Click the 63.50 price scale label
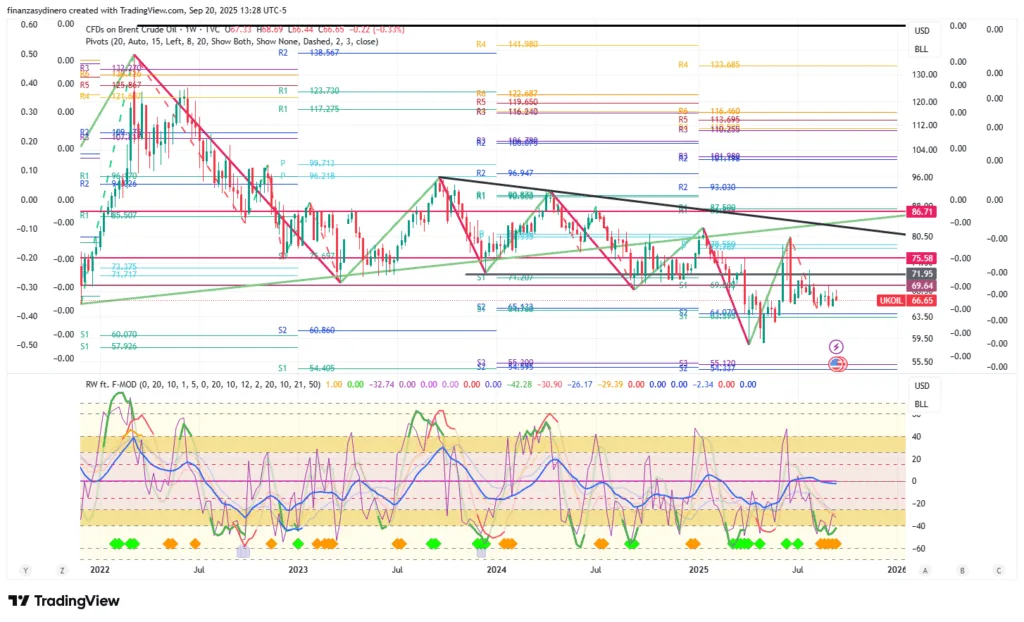The height and width of the screenshot is (622, 1024). pyautogui.click(x=922, y=317)
